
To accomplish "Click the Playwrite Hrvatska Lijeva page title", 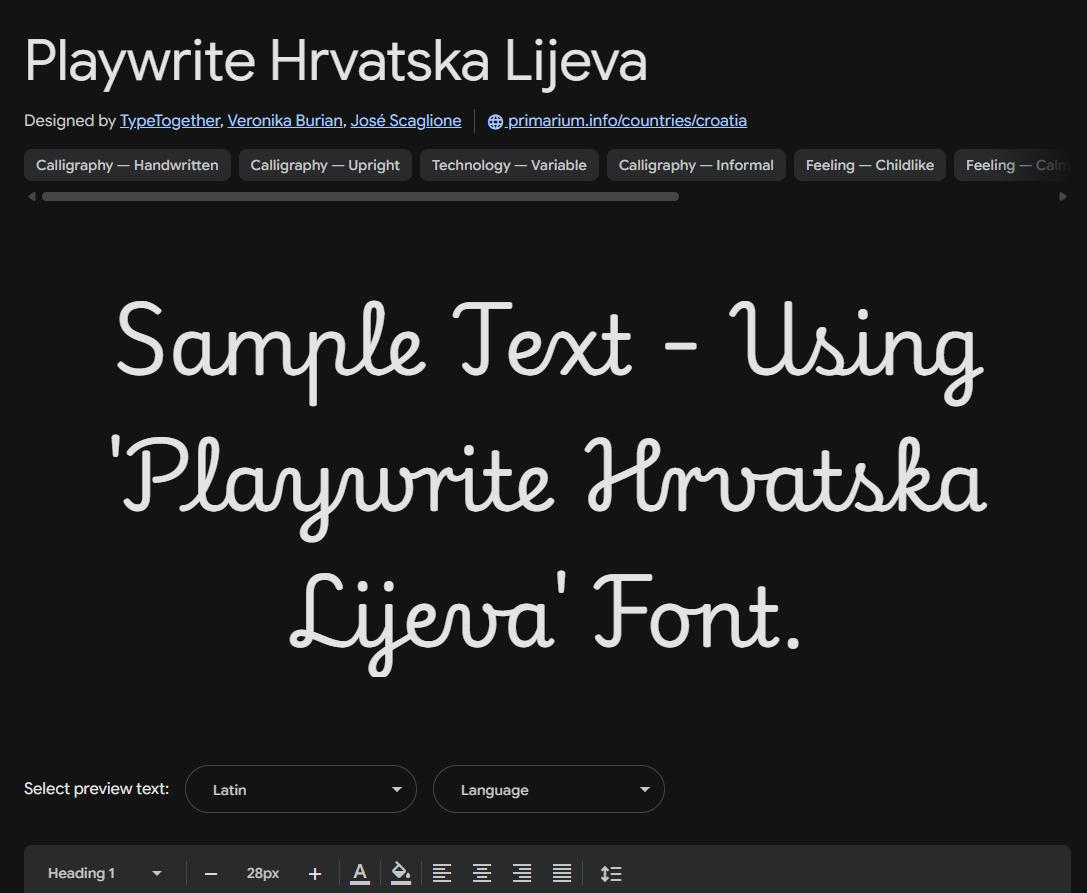I will (x=336, y=62).
